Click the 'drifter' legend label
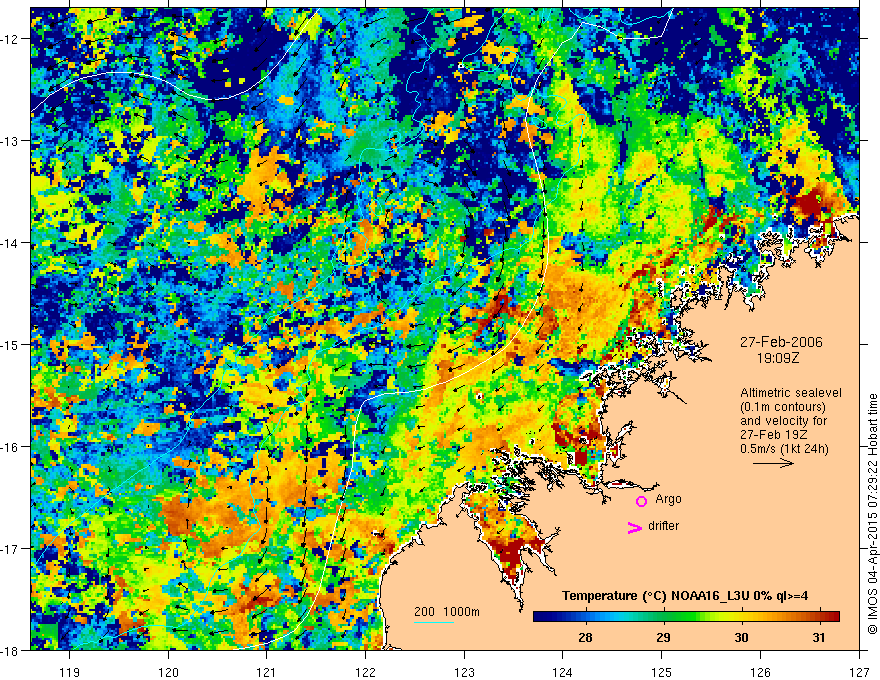The image size is (880, 680). pyautogui.click(x=663, y=526)
